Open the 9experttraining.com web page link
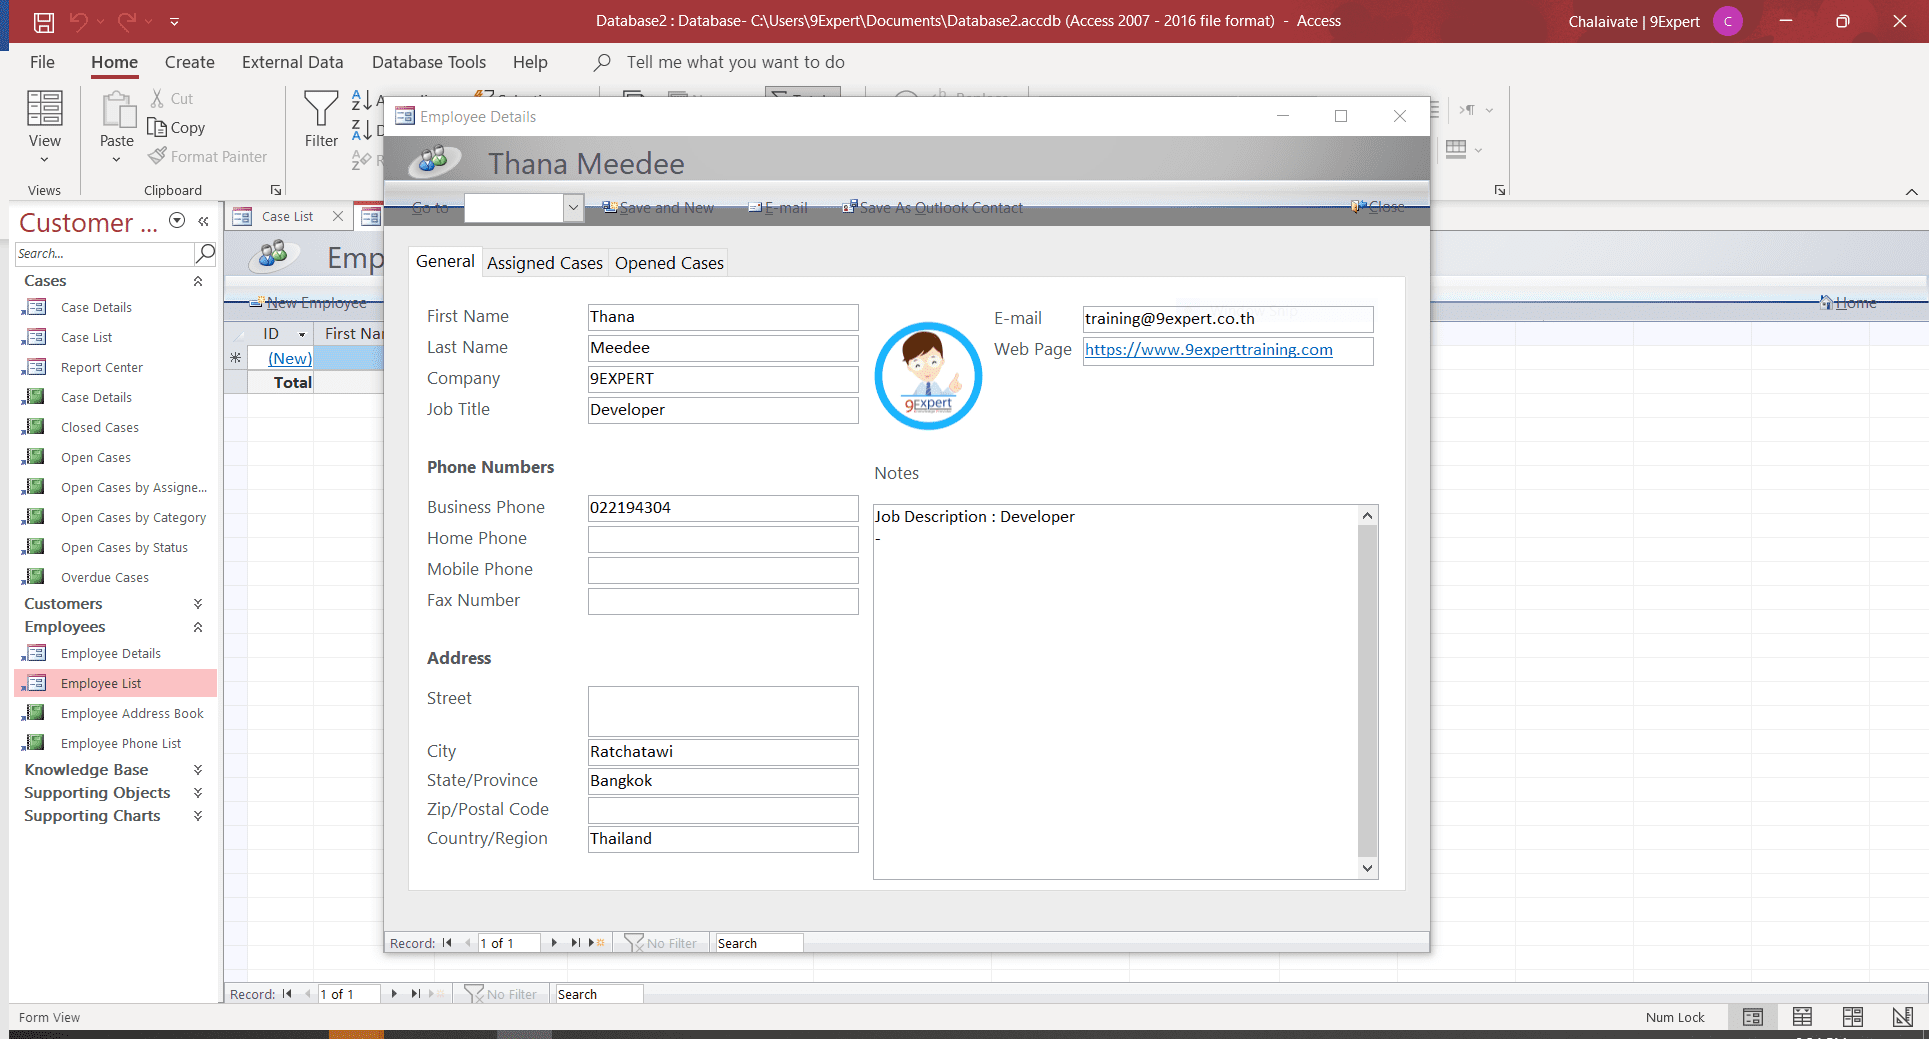This screenshot has width=1929, height=1039. (1208, 350)
